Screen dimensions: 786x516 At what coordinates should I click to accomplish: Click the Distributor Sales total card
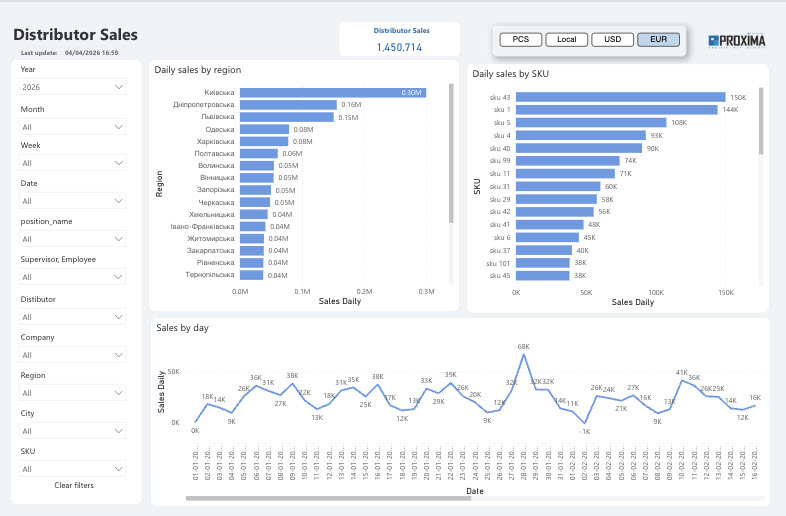tap(400, 39)
